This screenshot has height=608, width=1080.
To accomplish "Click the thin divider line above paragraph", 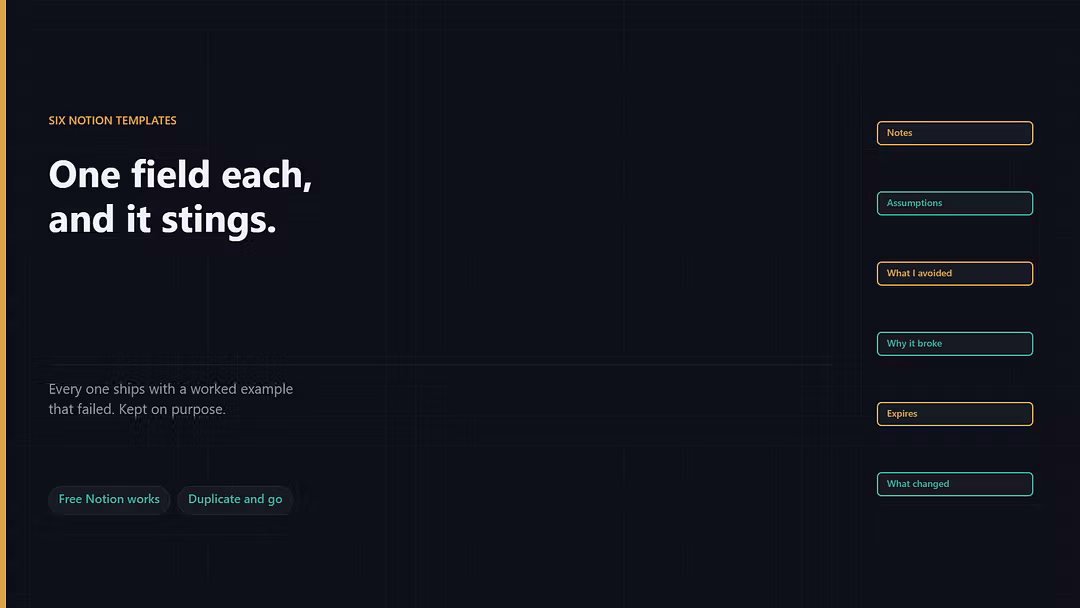I will click(x=440, y=364).
